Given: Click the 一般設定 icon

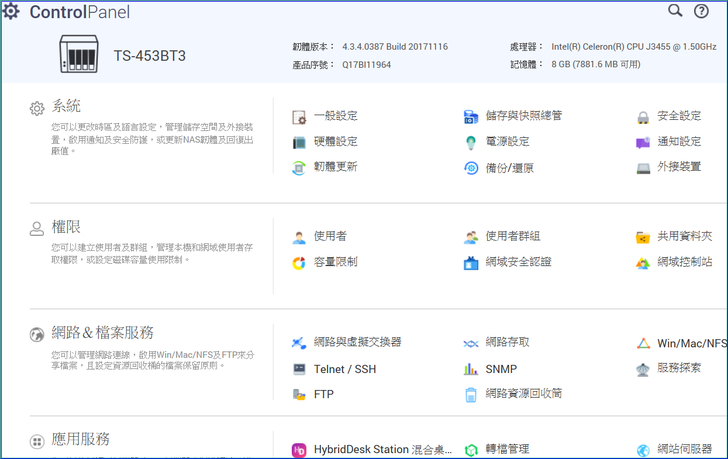Looking at the screenshot, I should (x=299, y=117).
